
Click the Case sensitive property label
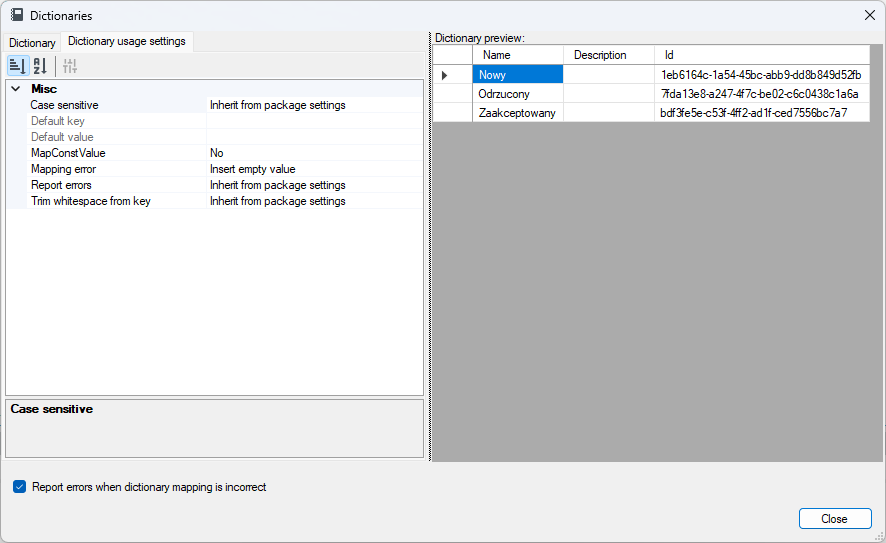click(x=64, y=105)
